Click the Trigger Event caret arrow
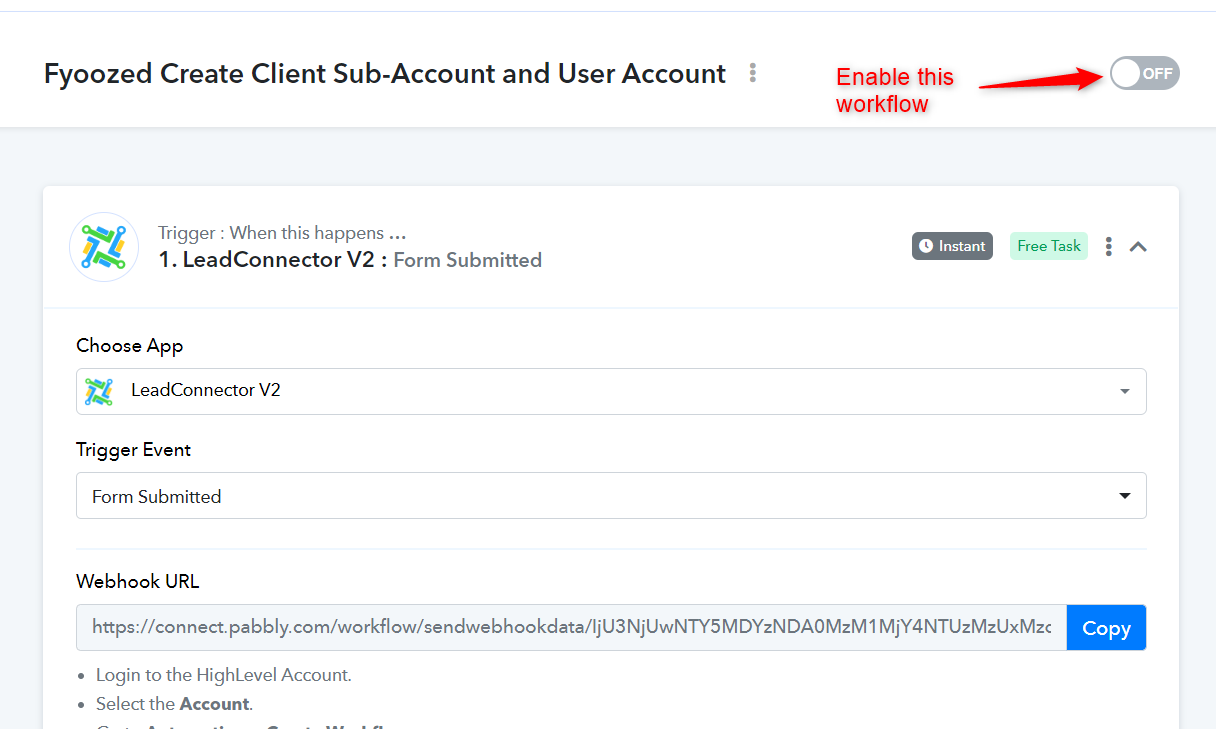Screen dimensions: 1216x729 [1125, 496]
